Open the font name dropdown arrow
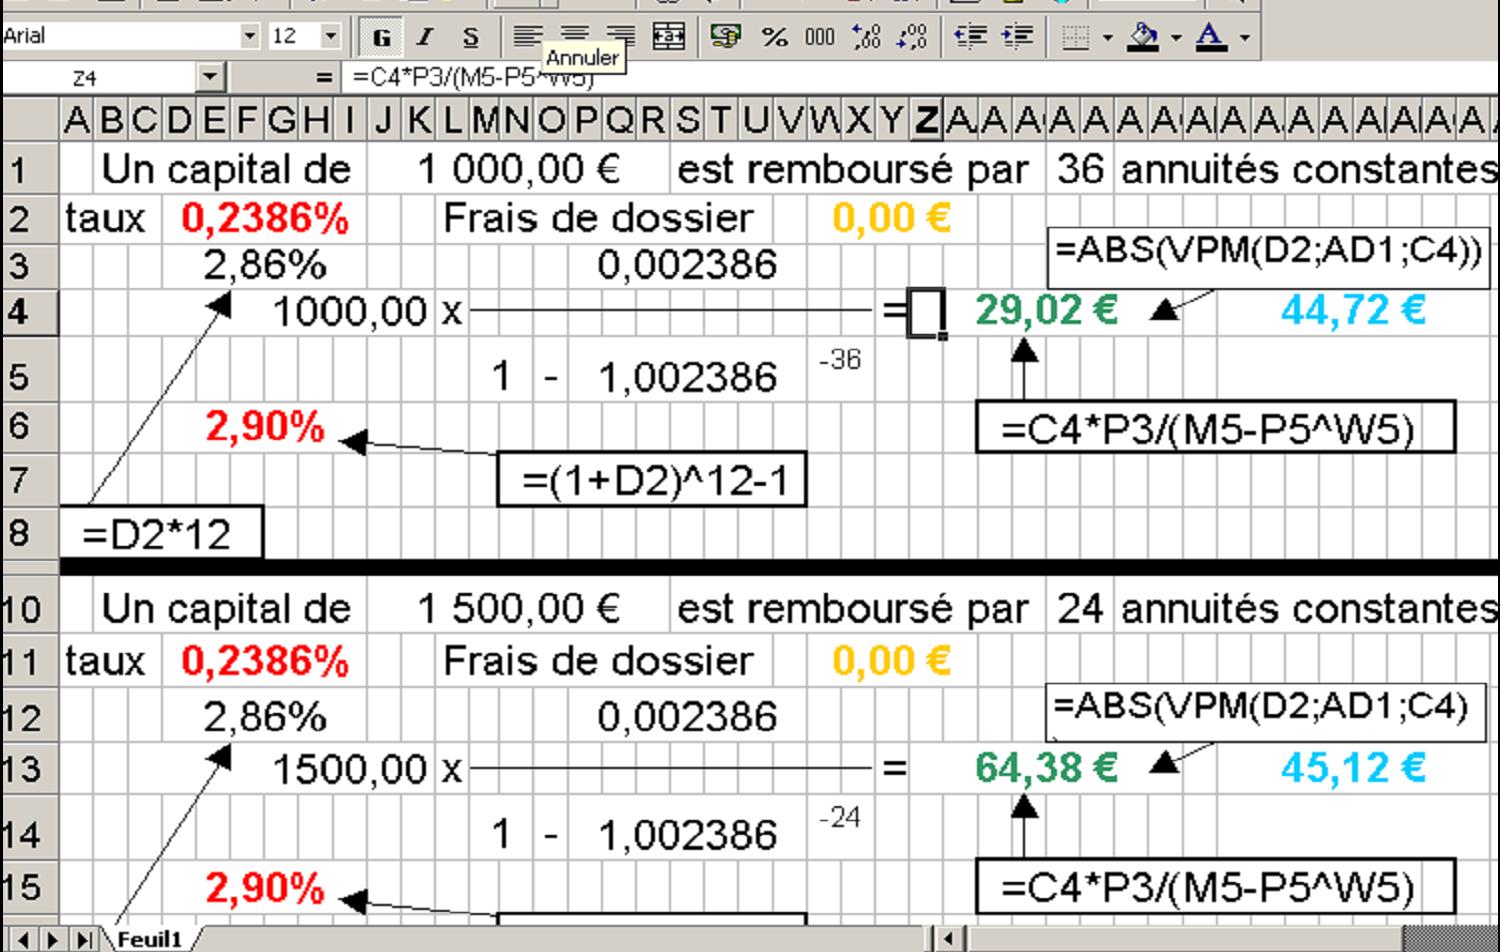 [x=250, y=37]
